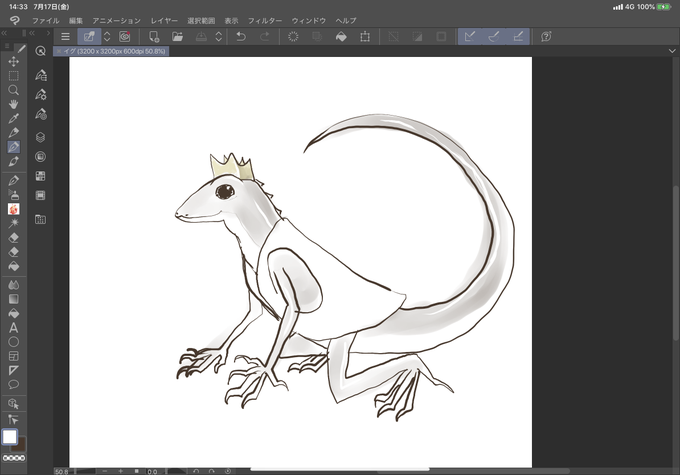Toggle Snap to special ruler

point(494,36)
